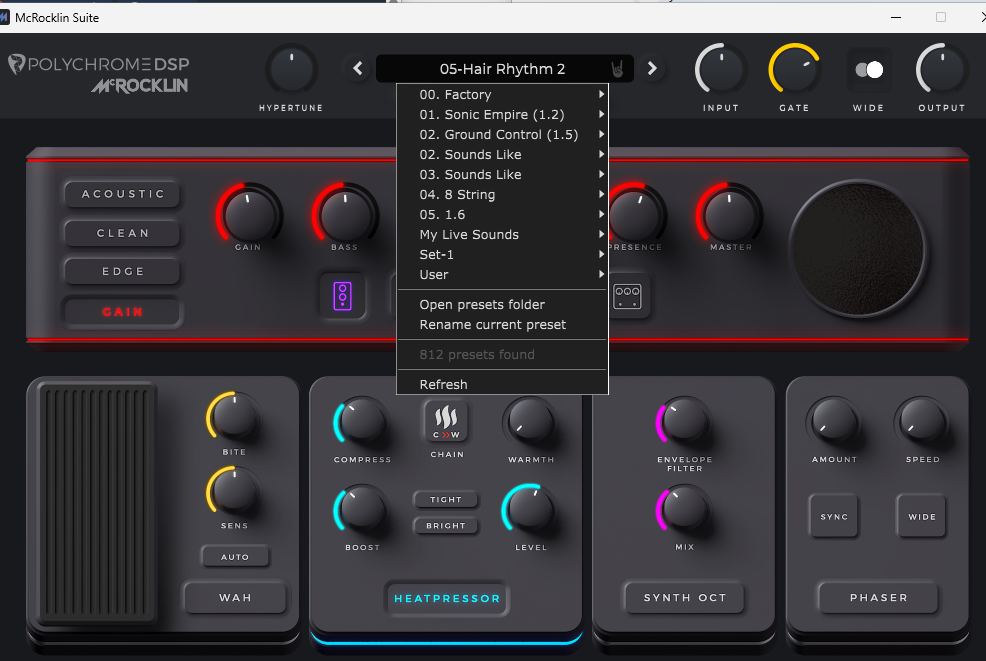Click the HYPERTUNE knob

coord(291,70)
